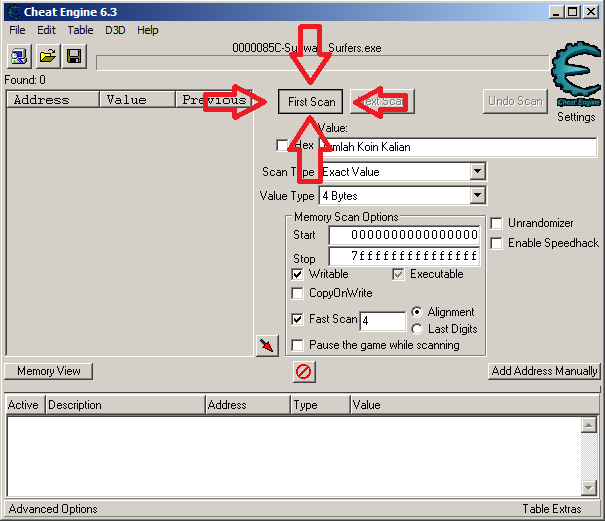Viewport: 605px width, 521px height.
Task: Uncheck the Writable checkbox
Action: pos(297,274)
